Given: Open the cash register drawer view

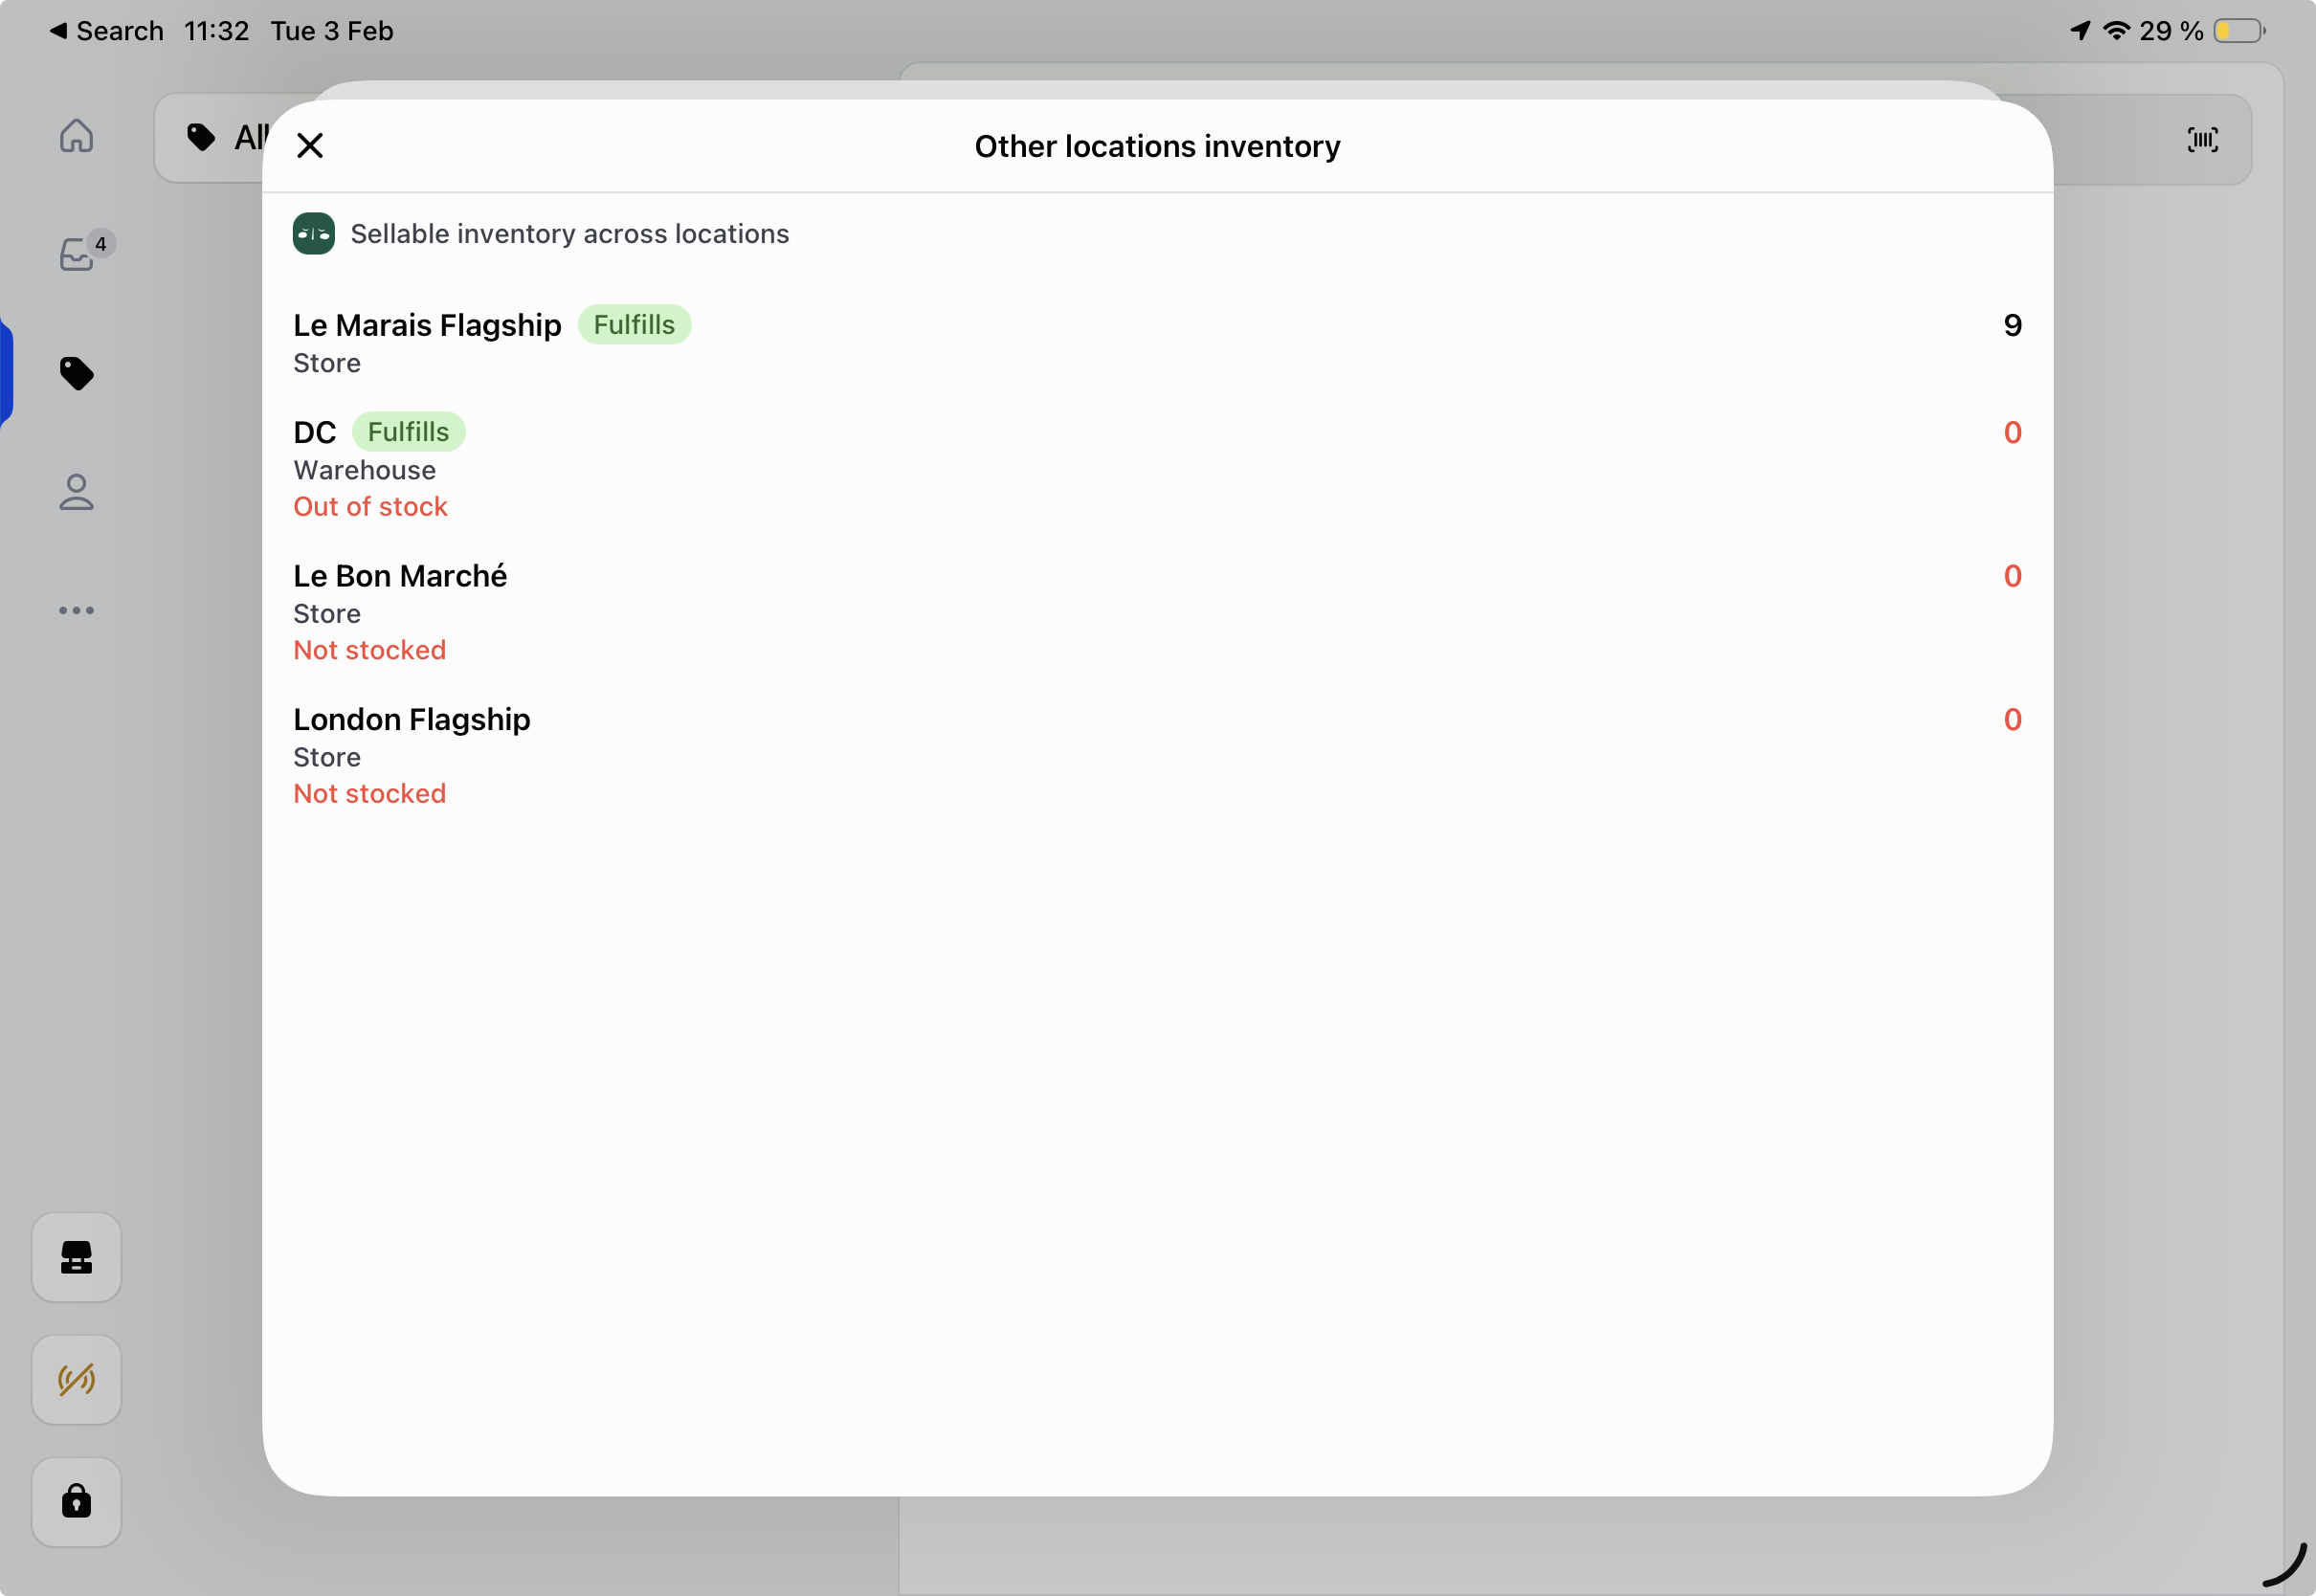Looking at the screenshot, I should [x=76, y=1257].
